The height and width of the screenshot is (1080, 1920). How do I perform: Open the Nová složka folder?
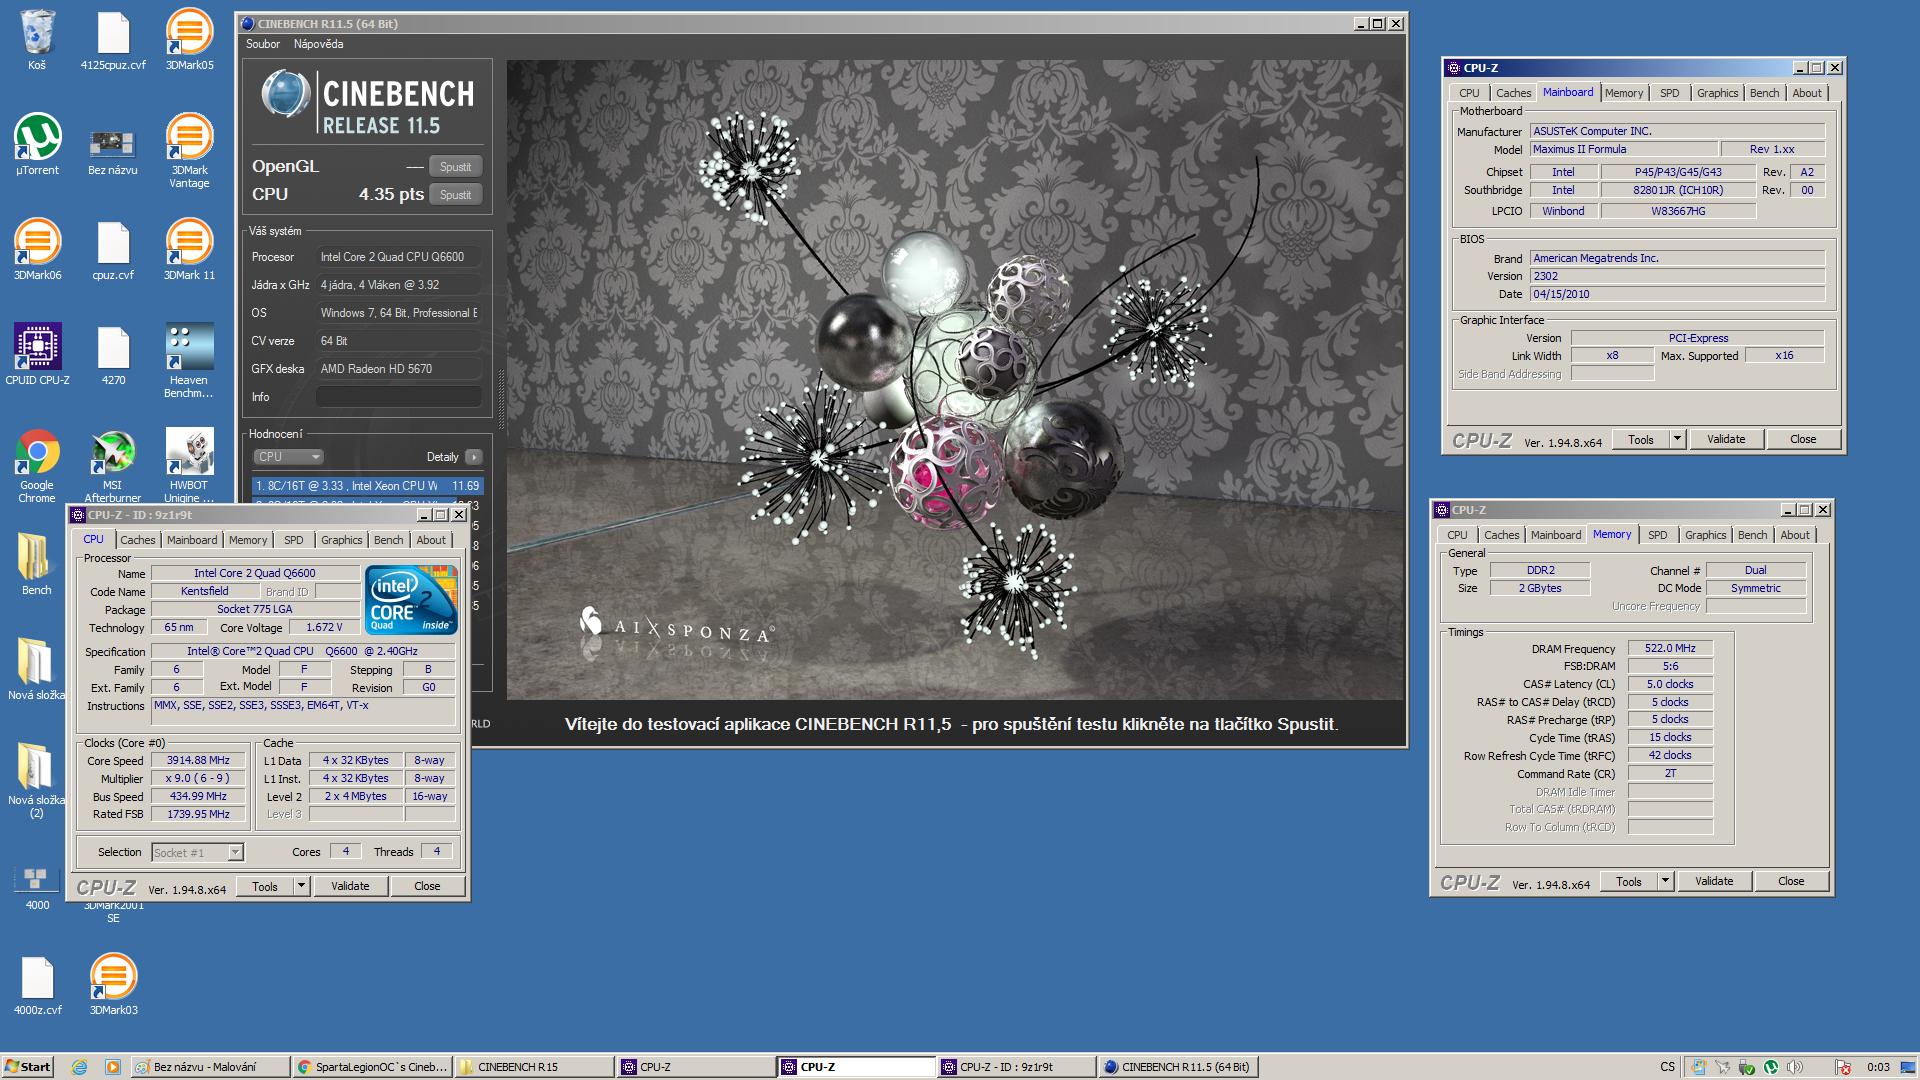(x=37, y=670)
